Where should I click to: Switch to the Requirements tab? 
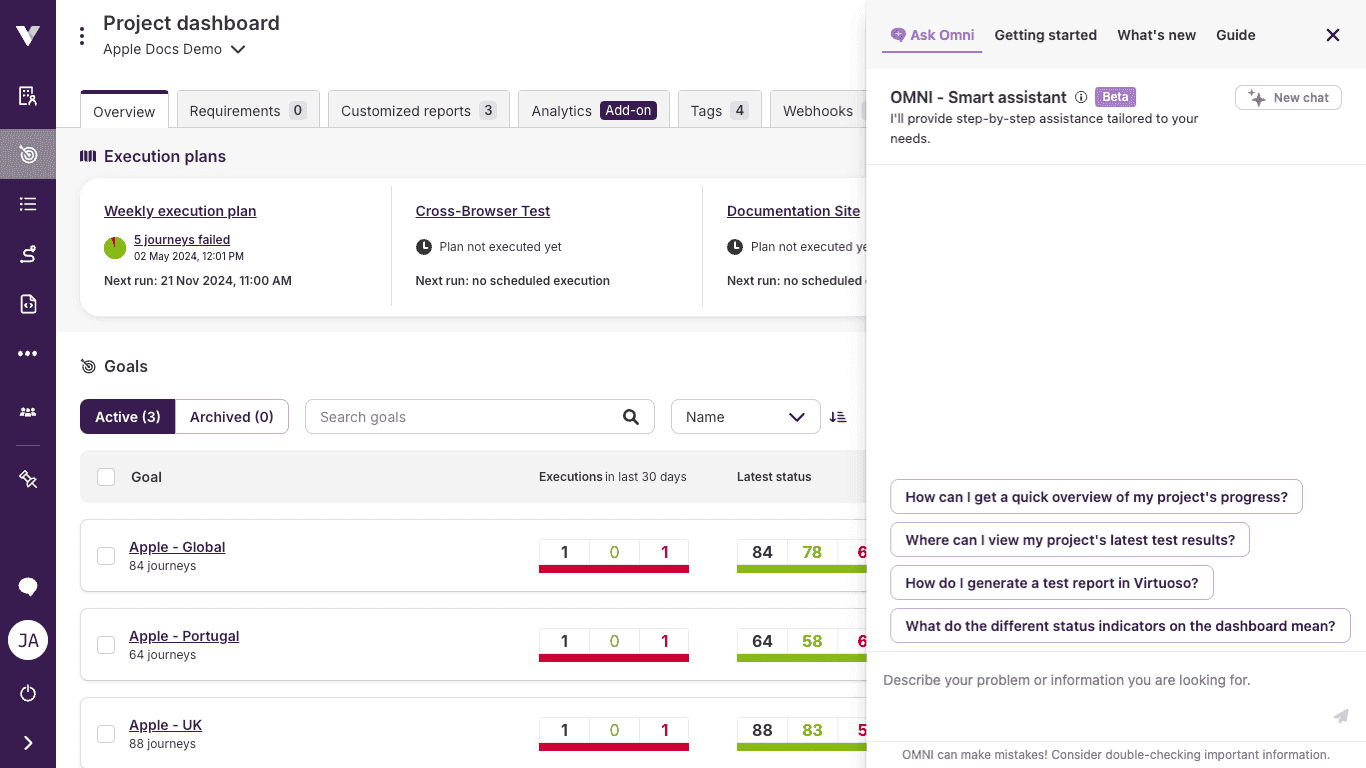247,110
